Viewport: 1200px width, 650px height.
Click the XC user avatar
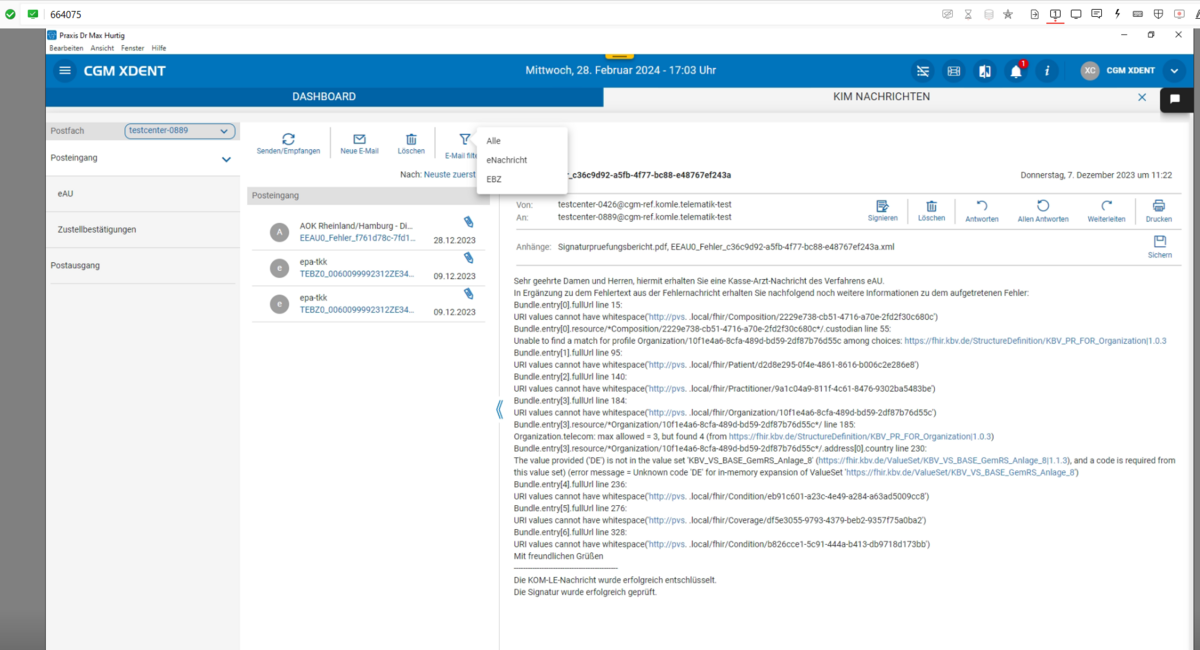coord(1090,71)
